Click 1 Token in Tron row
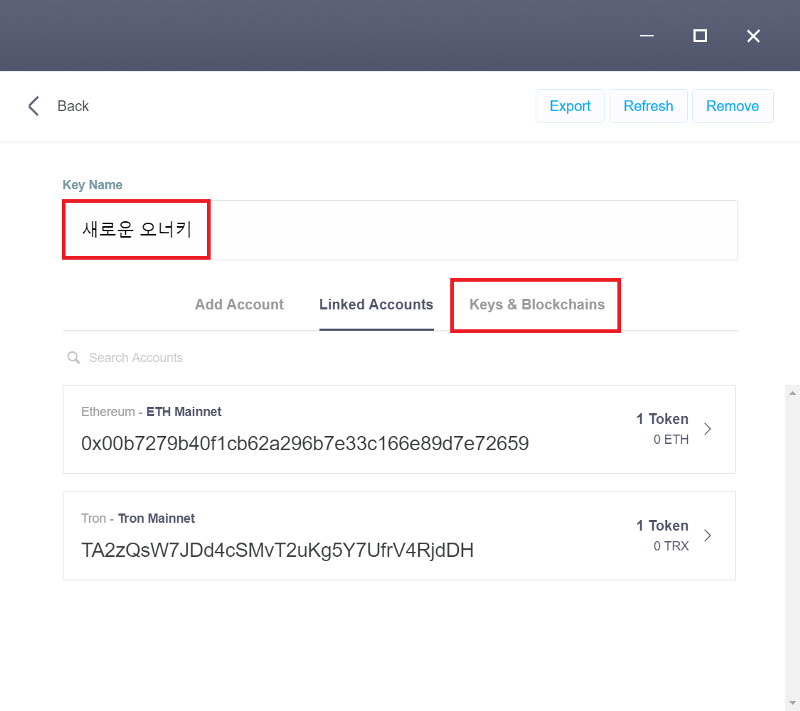 pos(662,526)
